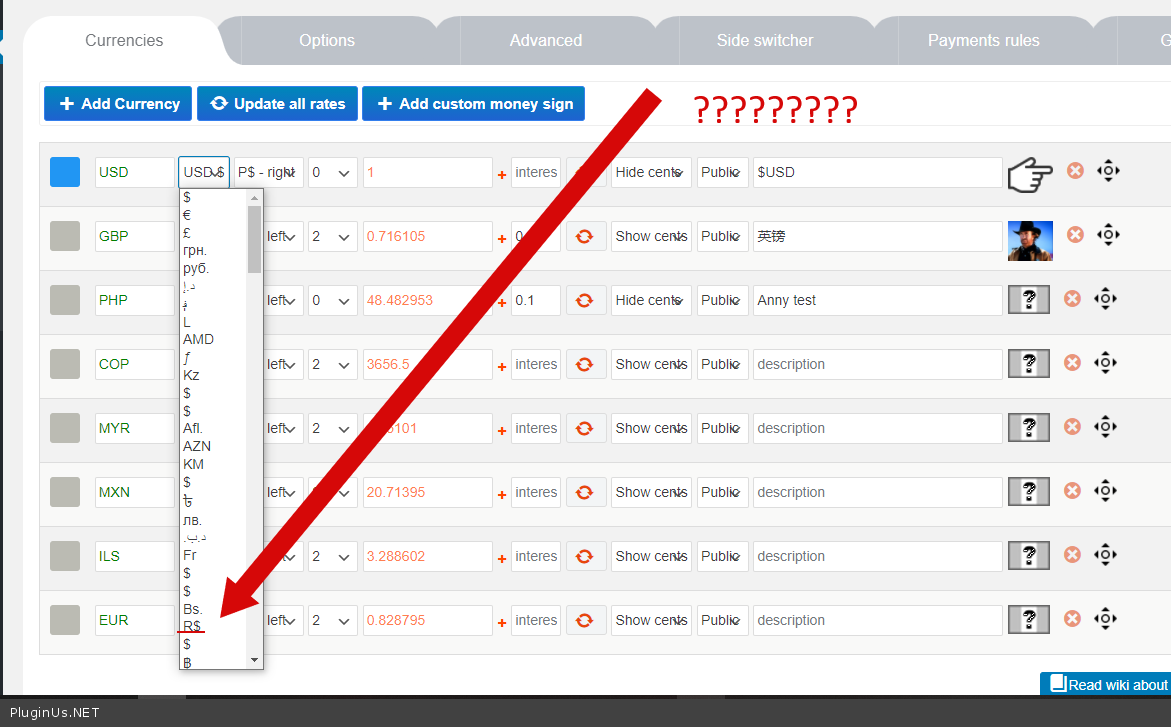Viewport: 1171px width, 727px height.
Task: Change the USD pointing-hand flag image
Action: tap(1030, 175)
